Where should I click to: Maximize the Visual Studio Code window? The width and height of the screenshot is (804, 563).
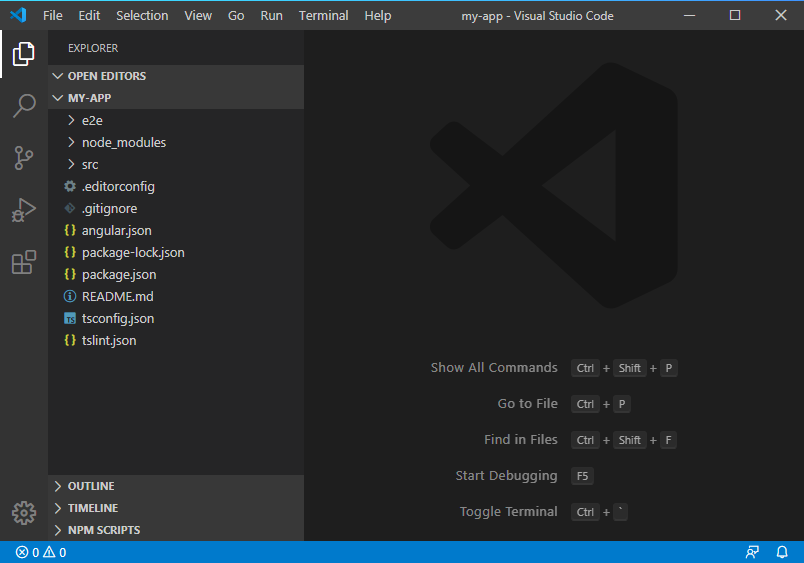click(x=735, y=15)
